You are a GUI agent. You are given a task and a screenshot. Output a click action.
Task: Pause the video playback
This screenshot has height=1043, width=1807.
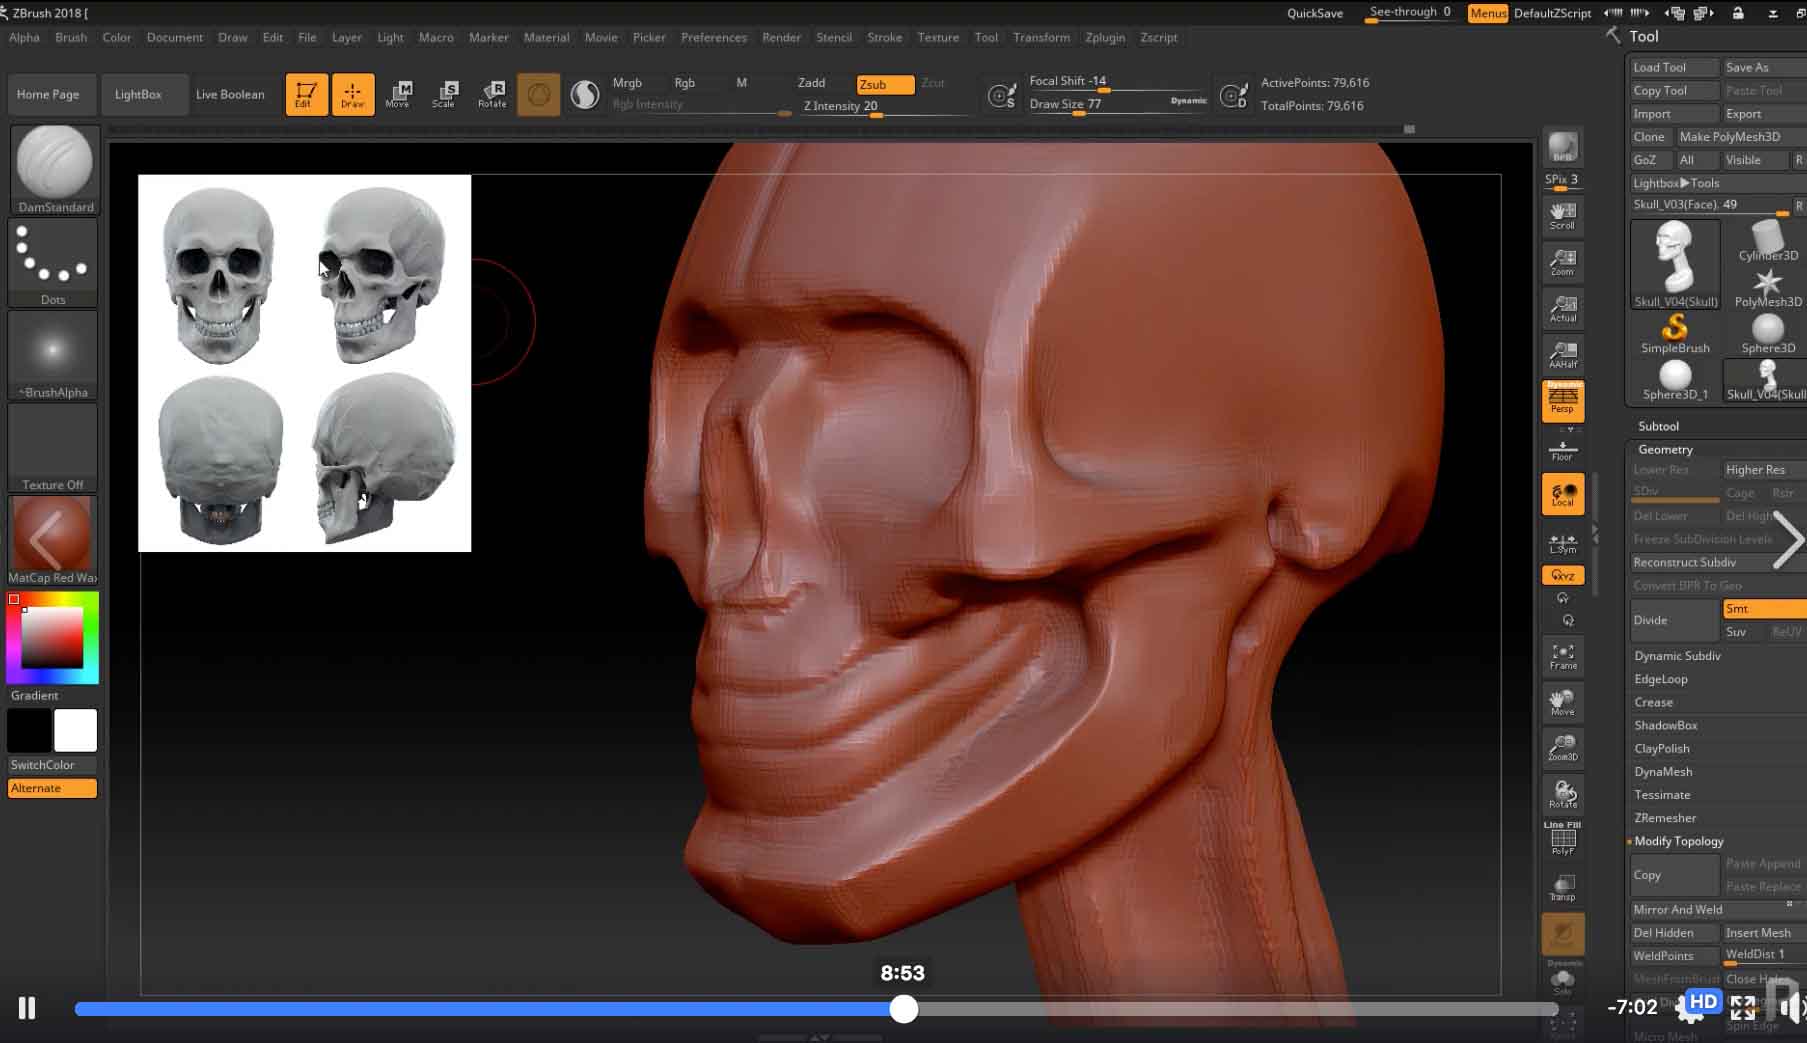coord(27,1008)
